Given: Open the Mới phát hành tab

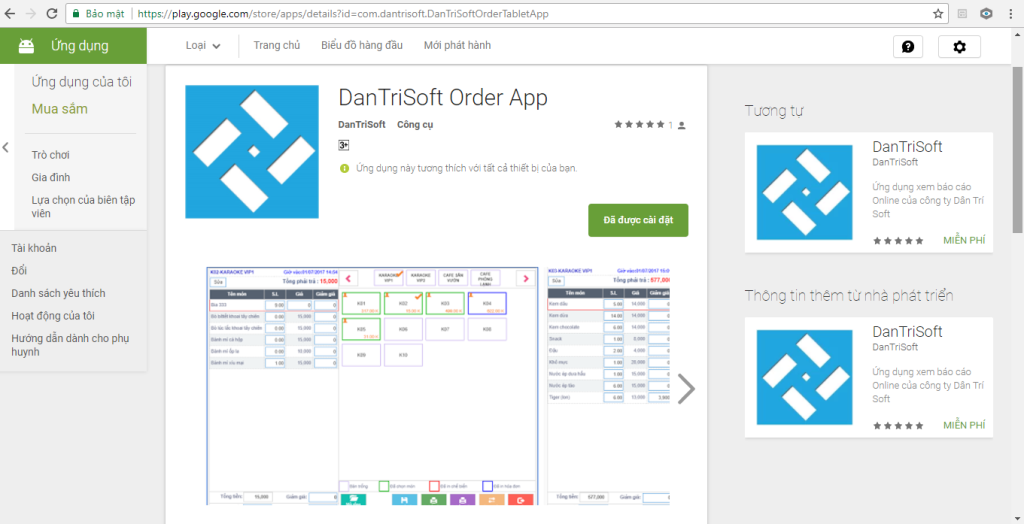Looking at the screenshot, I should click(x=457, y=45).
